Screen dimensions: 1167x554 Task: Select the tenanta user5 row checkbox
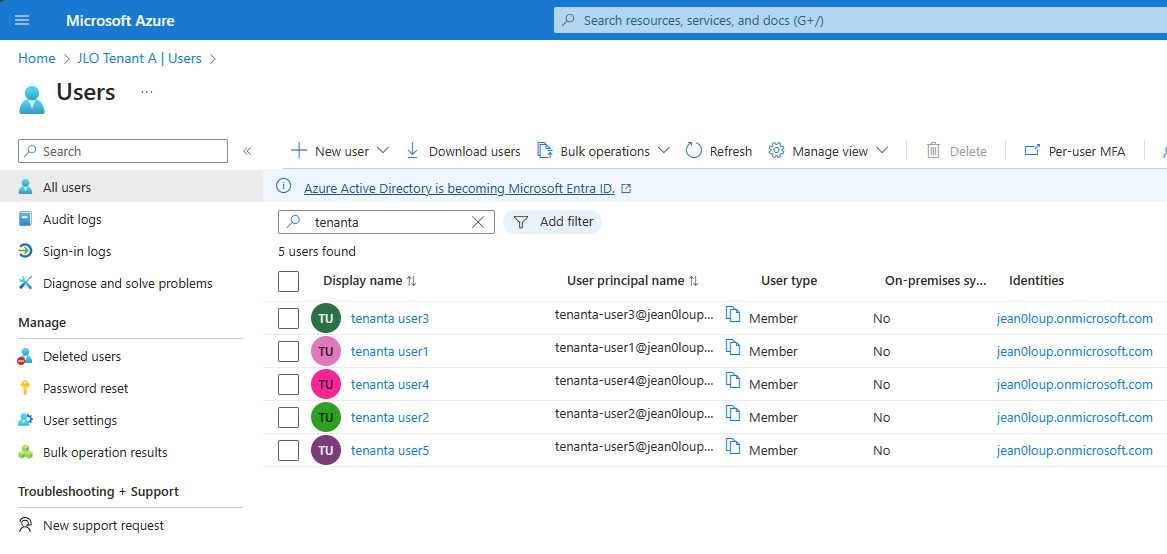tap(288, 450)
